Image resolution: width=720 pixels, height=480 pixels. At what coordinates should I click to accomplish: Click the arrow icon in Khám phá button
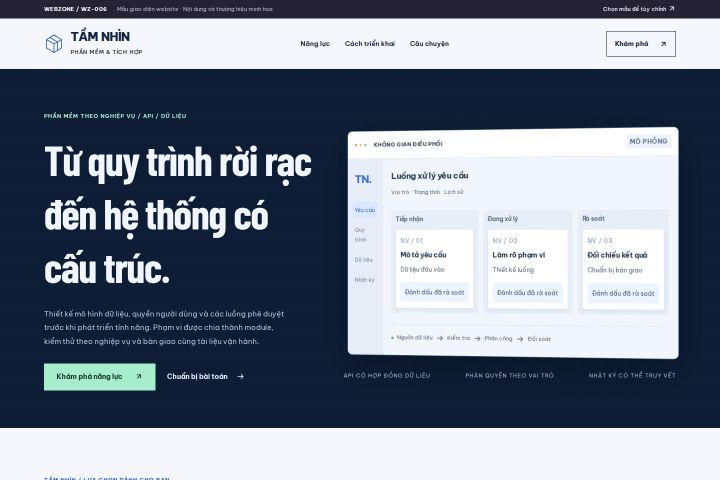point(663,44)
